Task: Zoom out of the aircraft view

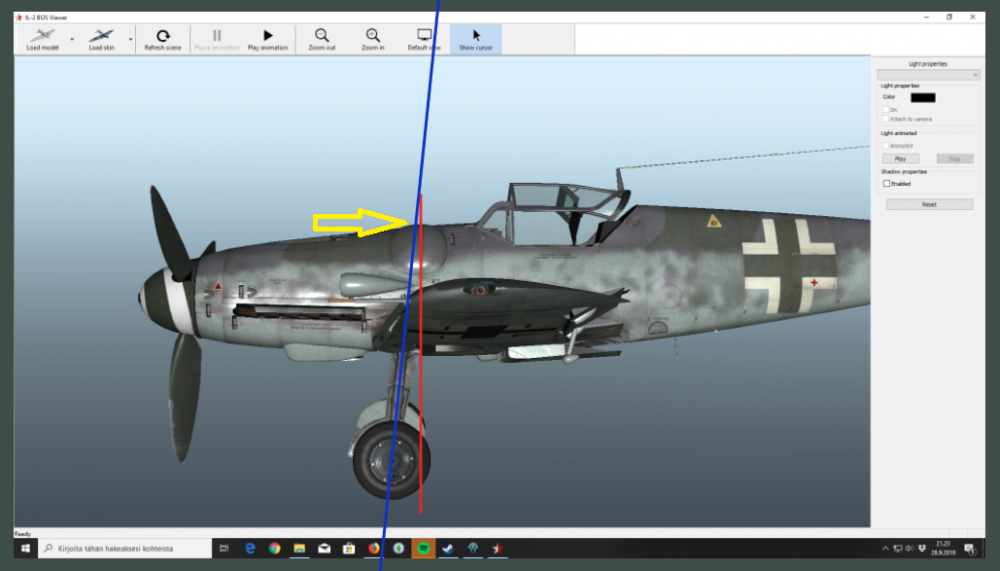Action: coord(322,39)
